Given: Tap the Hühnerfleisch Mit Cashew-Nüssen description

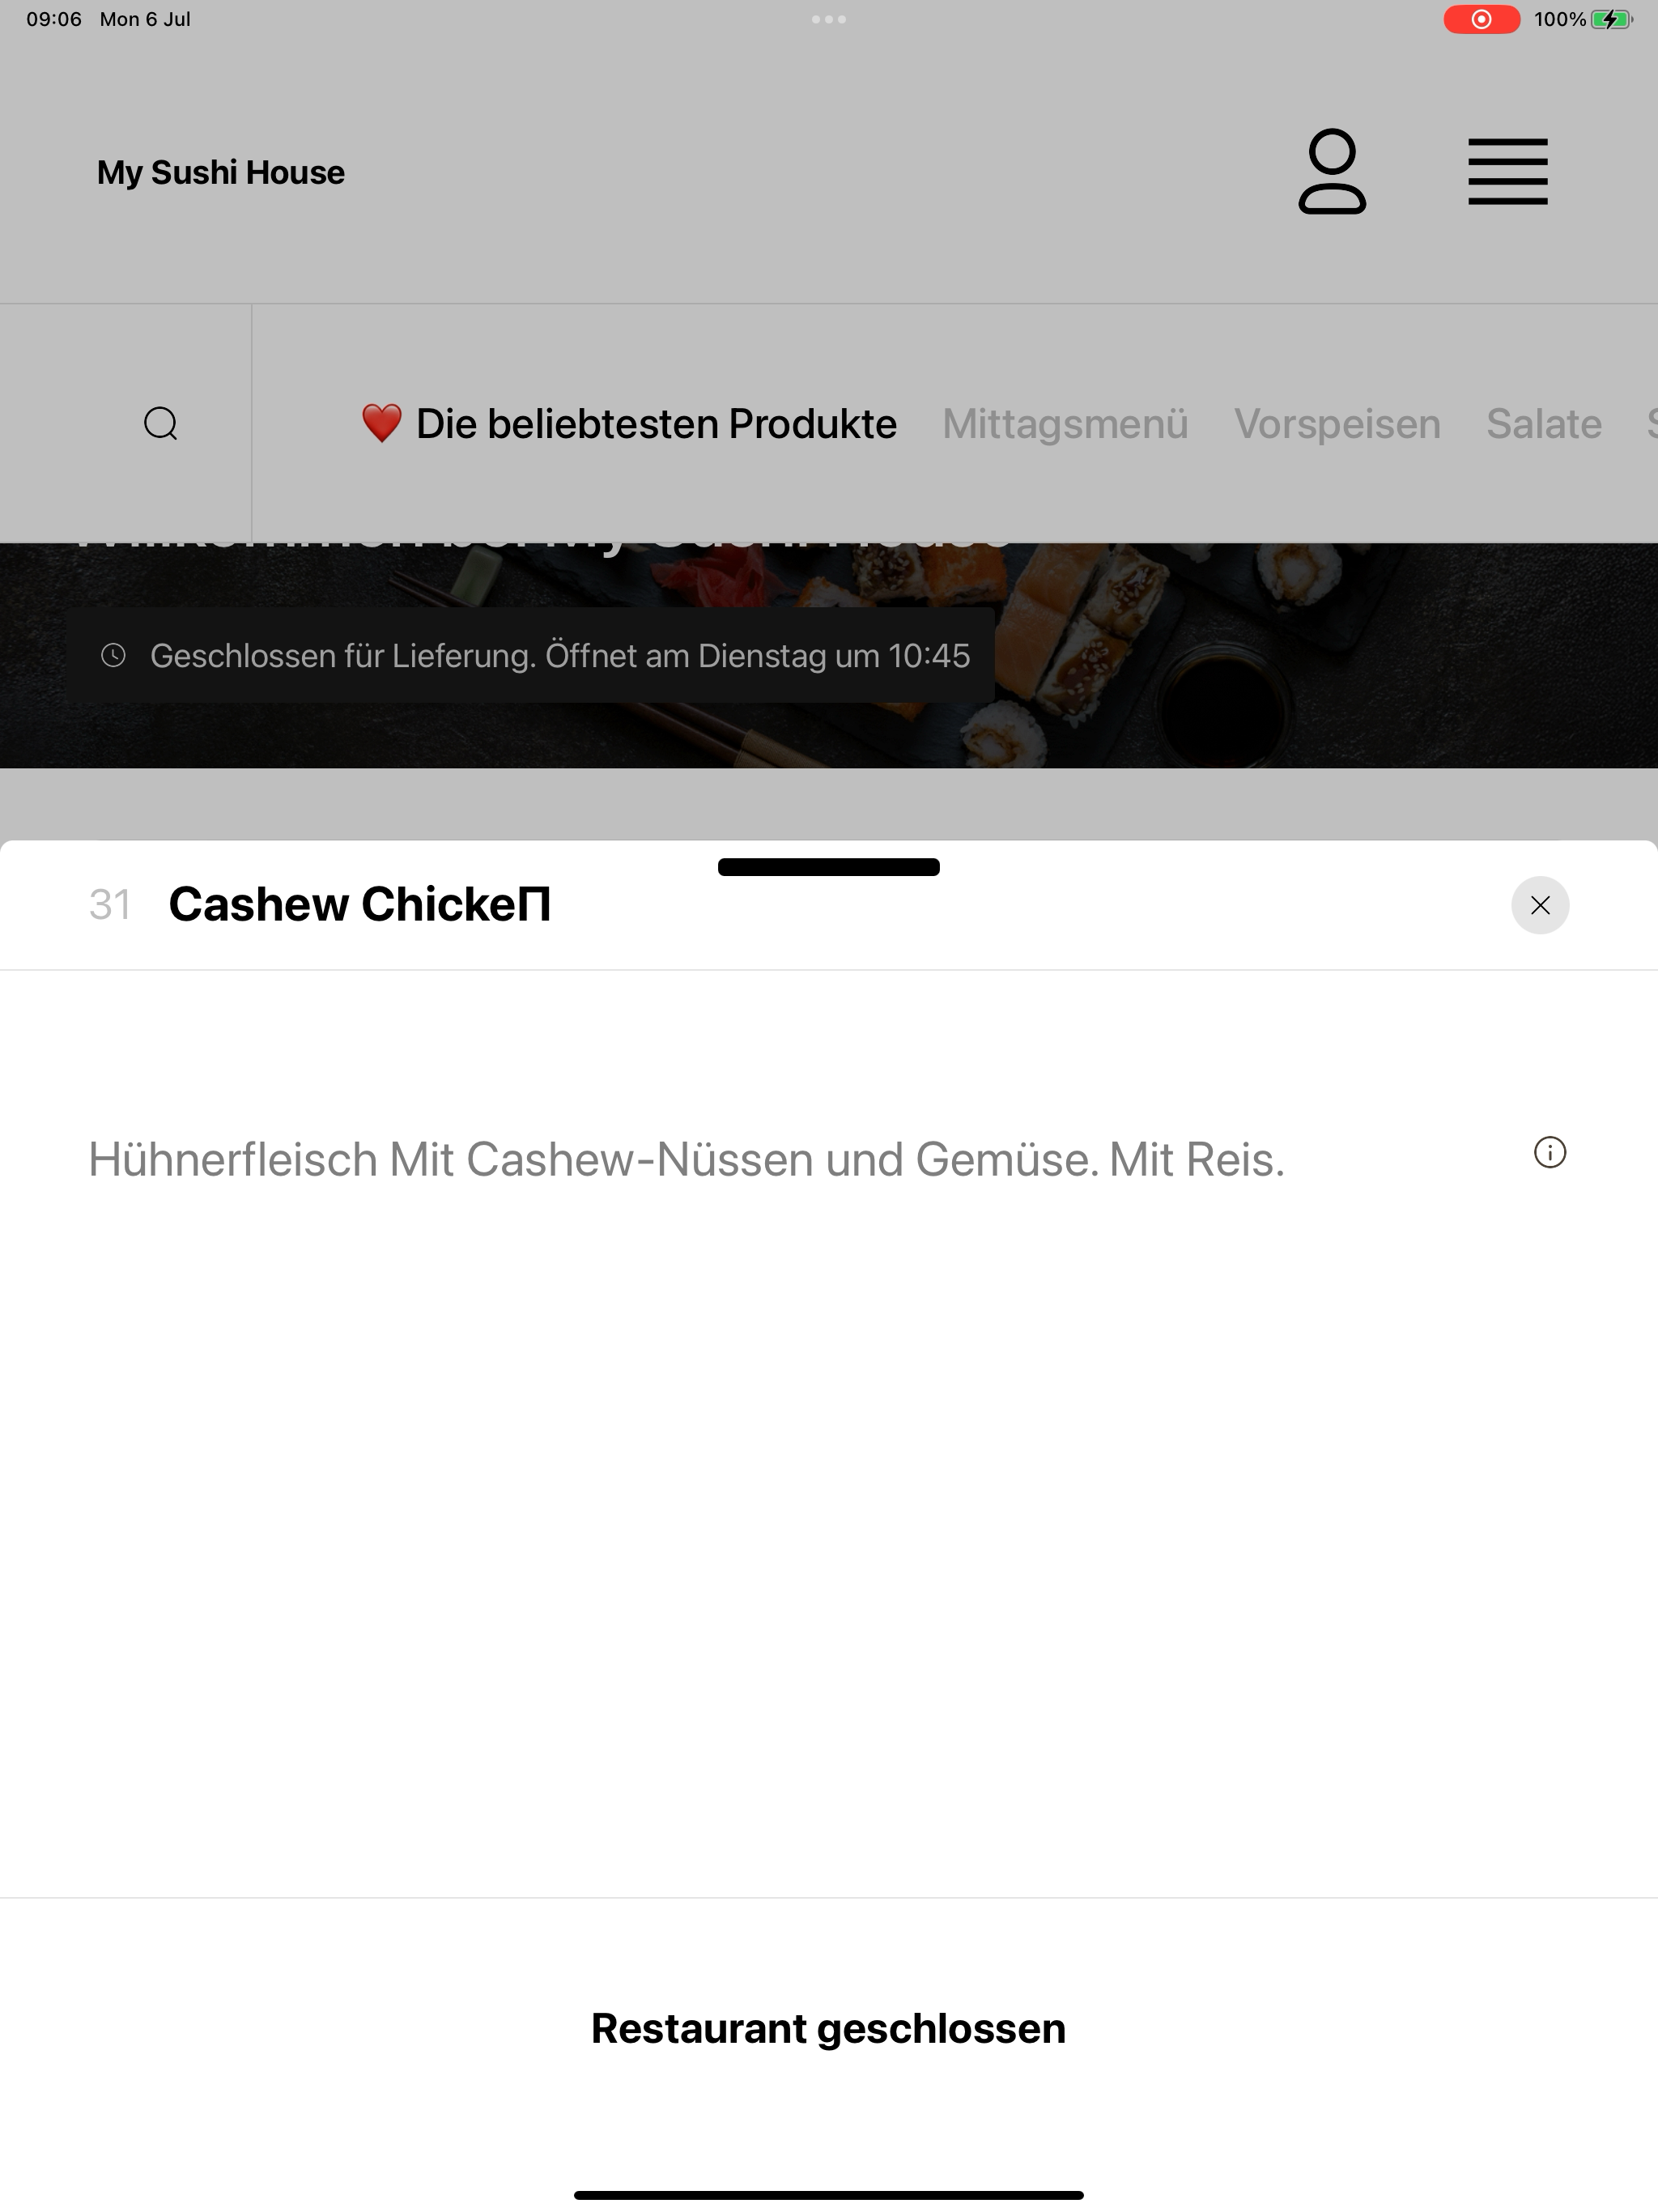Looking at the screenshot, I should (686, 1160).
